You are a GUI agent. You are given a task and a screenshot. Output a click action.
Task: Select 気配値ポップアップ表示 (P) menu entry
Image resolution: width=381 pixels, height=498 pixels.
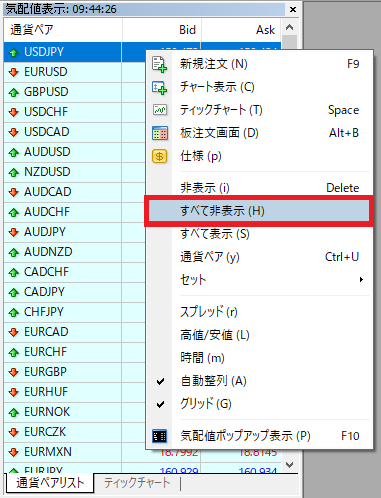tap(259, 436)
